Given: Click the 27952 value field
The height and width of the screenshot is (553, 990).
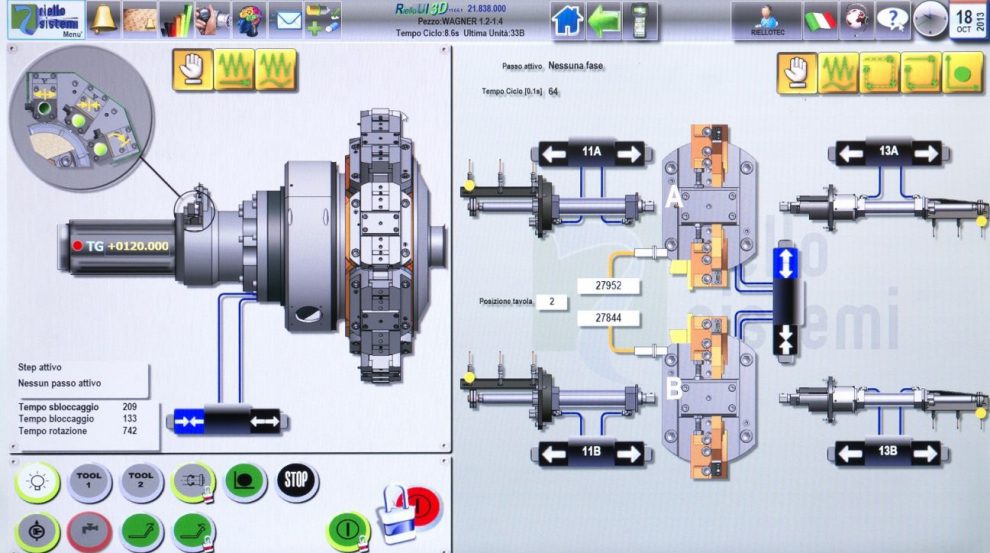Looking at the screenshot, I should pos(608,285).
